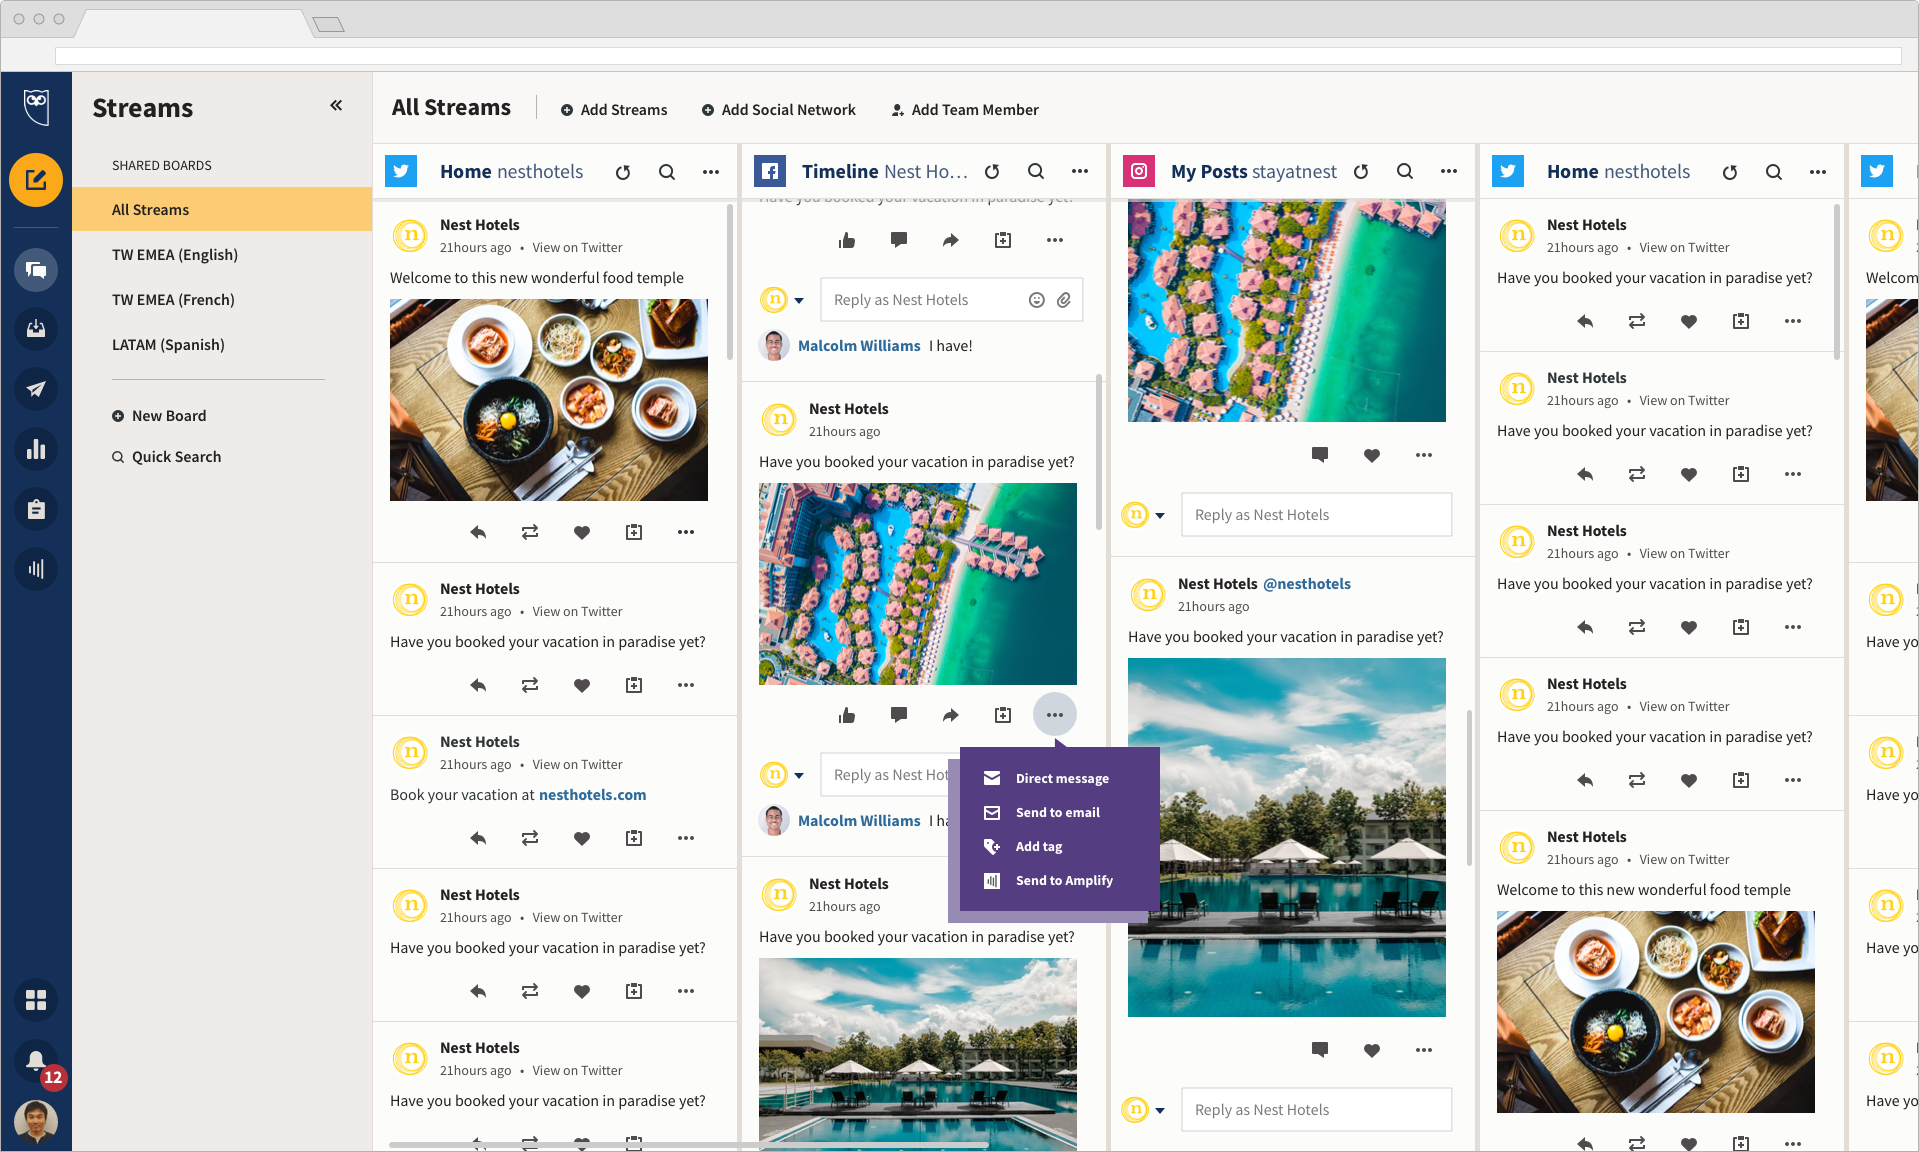Open the Publisher paper-plane icon
The width and height of the screenshot is (1919, 1152).
[36, 389]
